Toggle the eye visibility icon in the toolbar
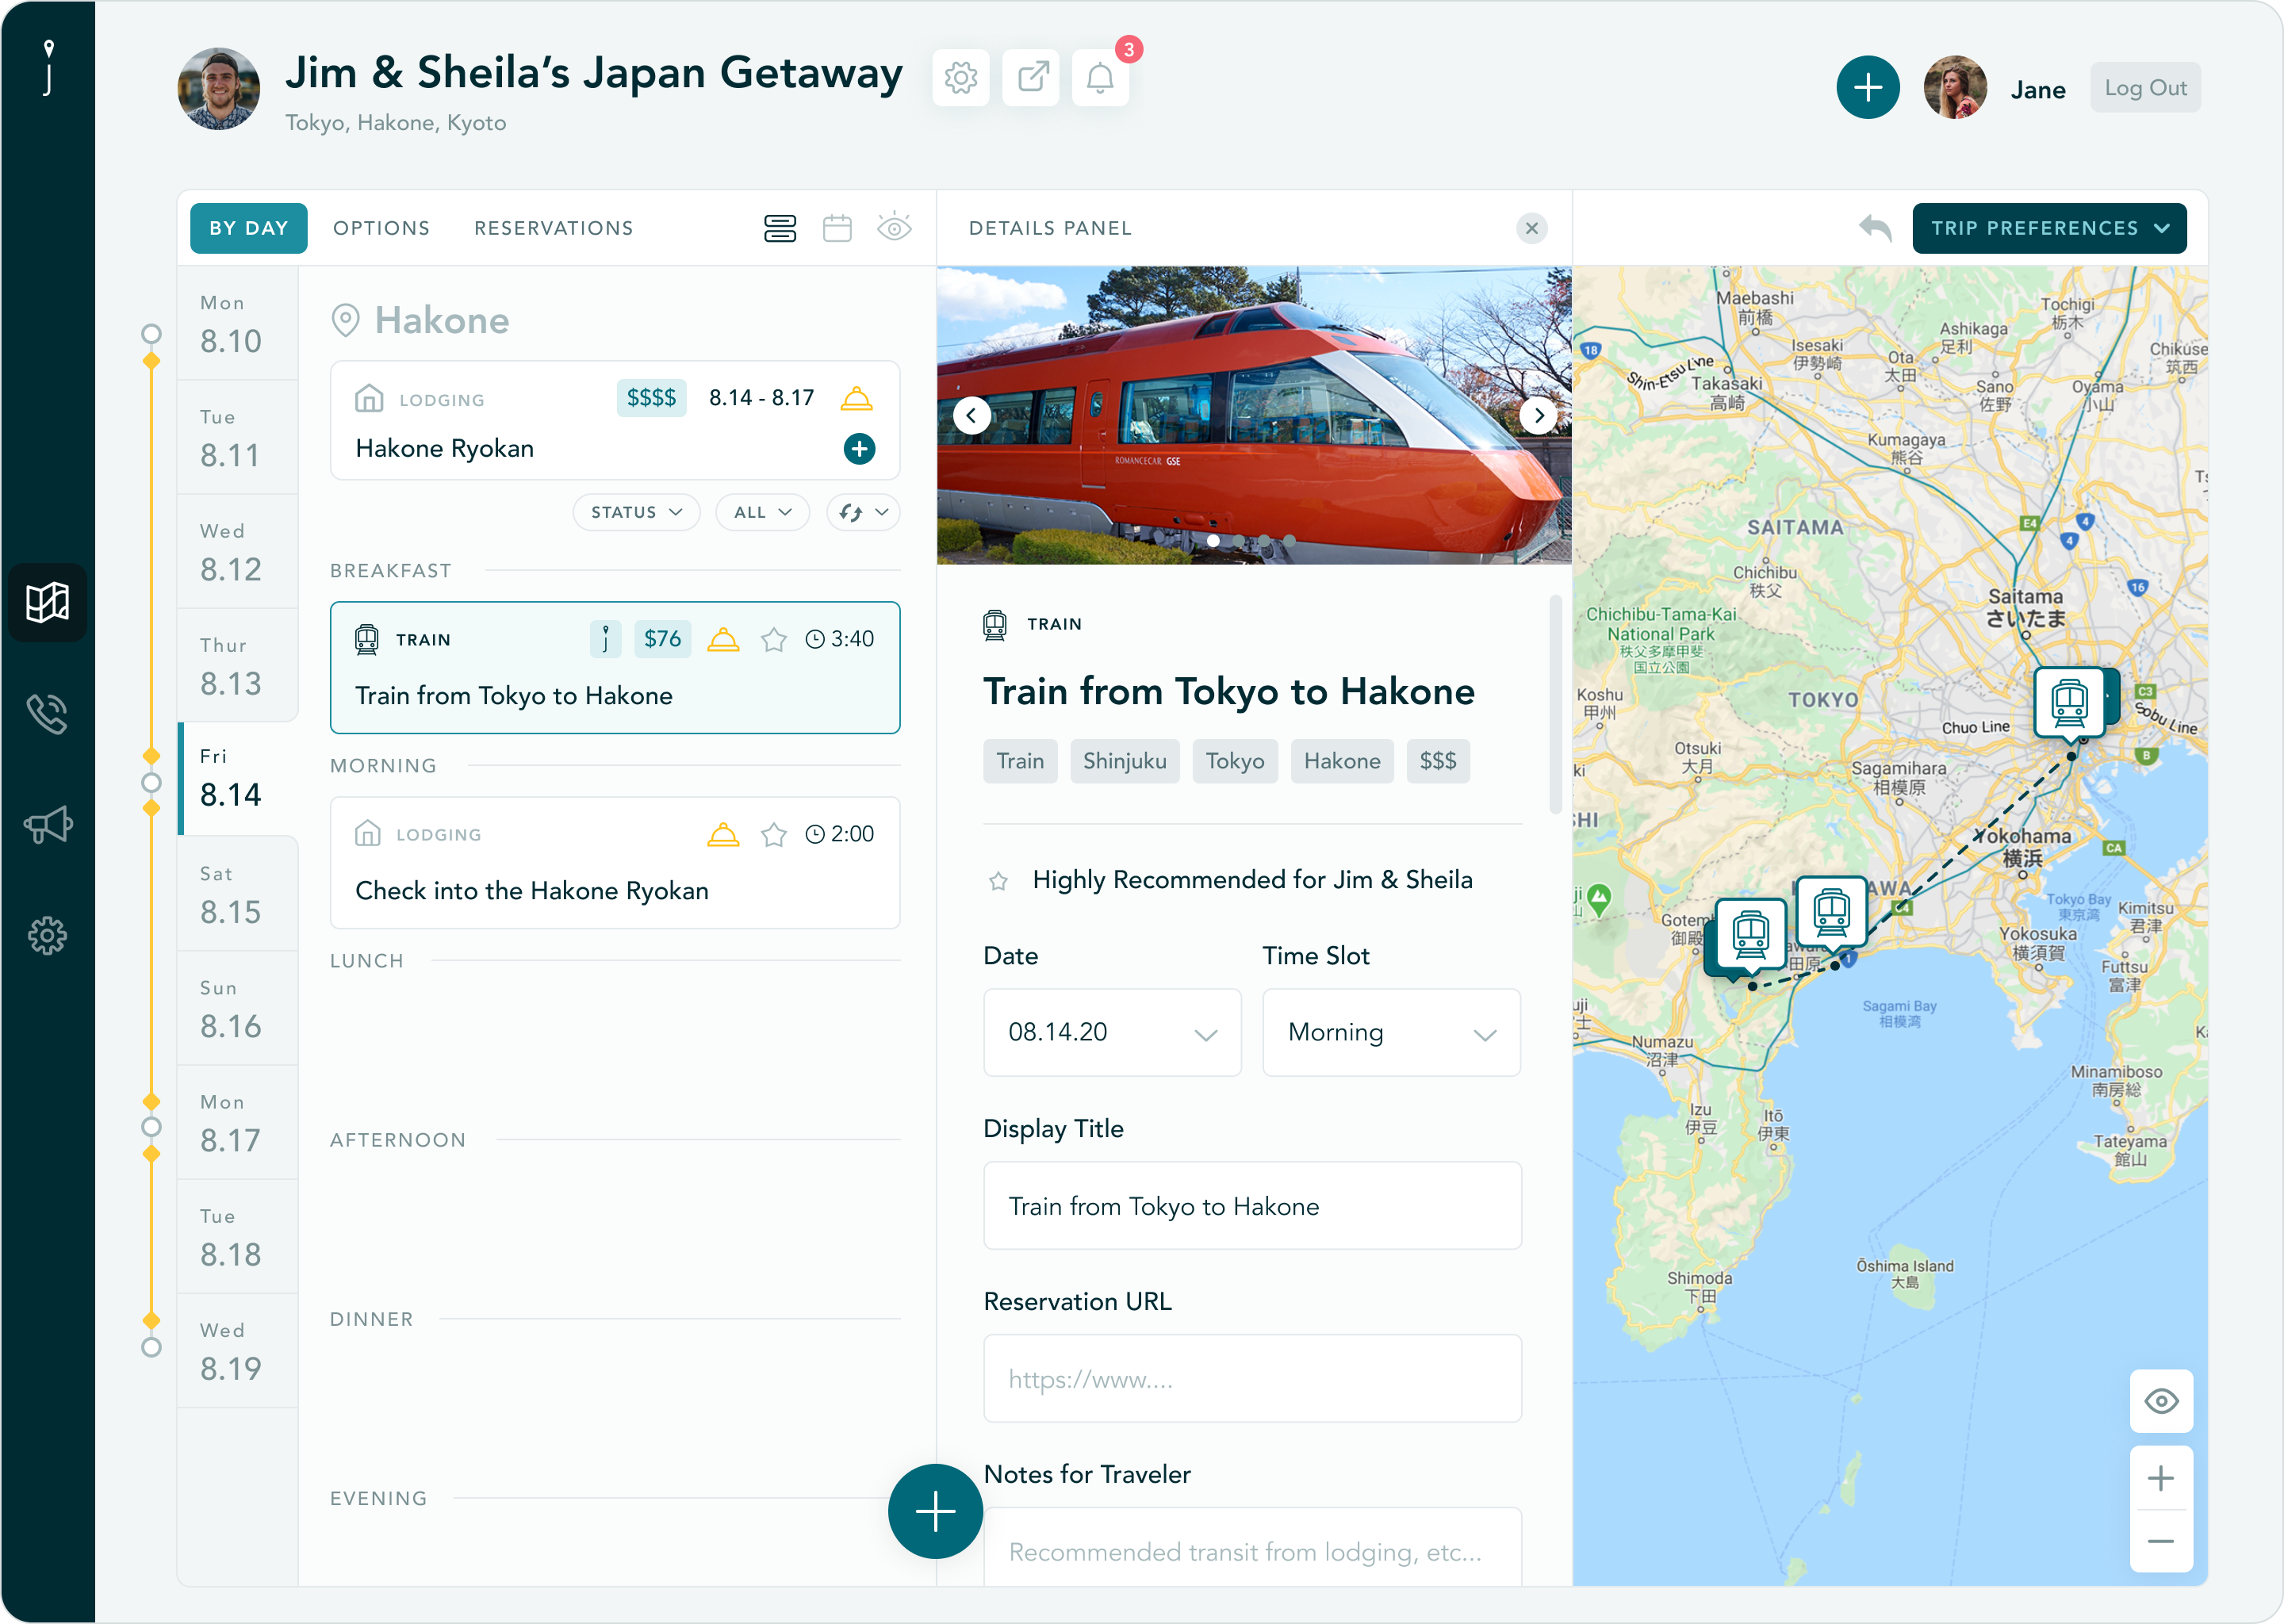Screen dimensions: 2284x1624 pyautogui.click(x=894, y=228)
